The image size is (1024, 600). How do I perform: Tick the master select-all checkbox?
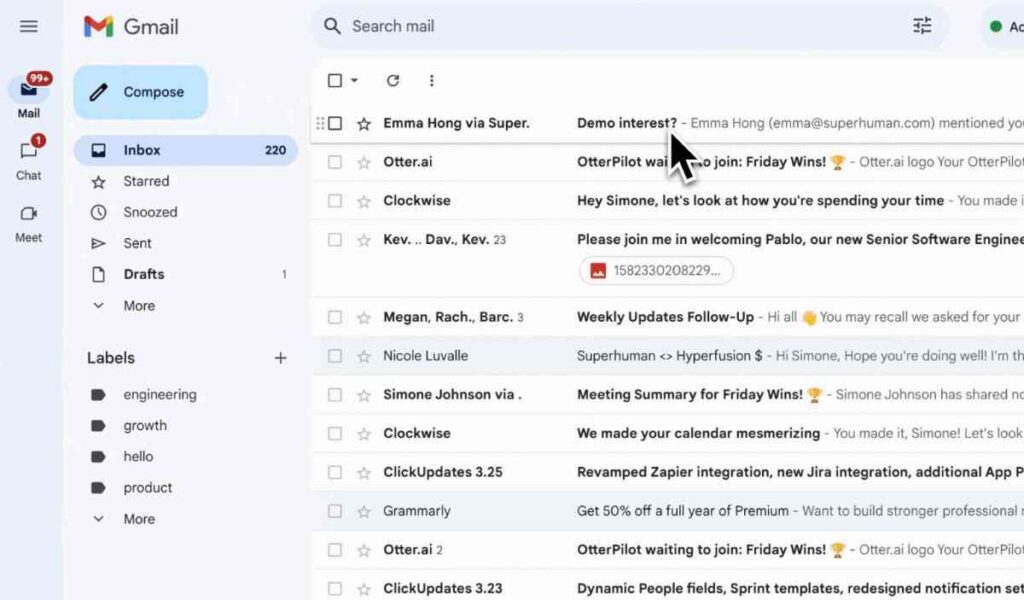point(334,80)
